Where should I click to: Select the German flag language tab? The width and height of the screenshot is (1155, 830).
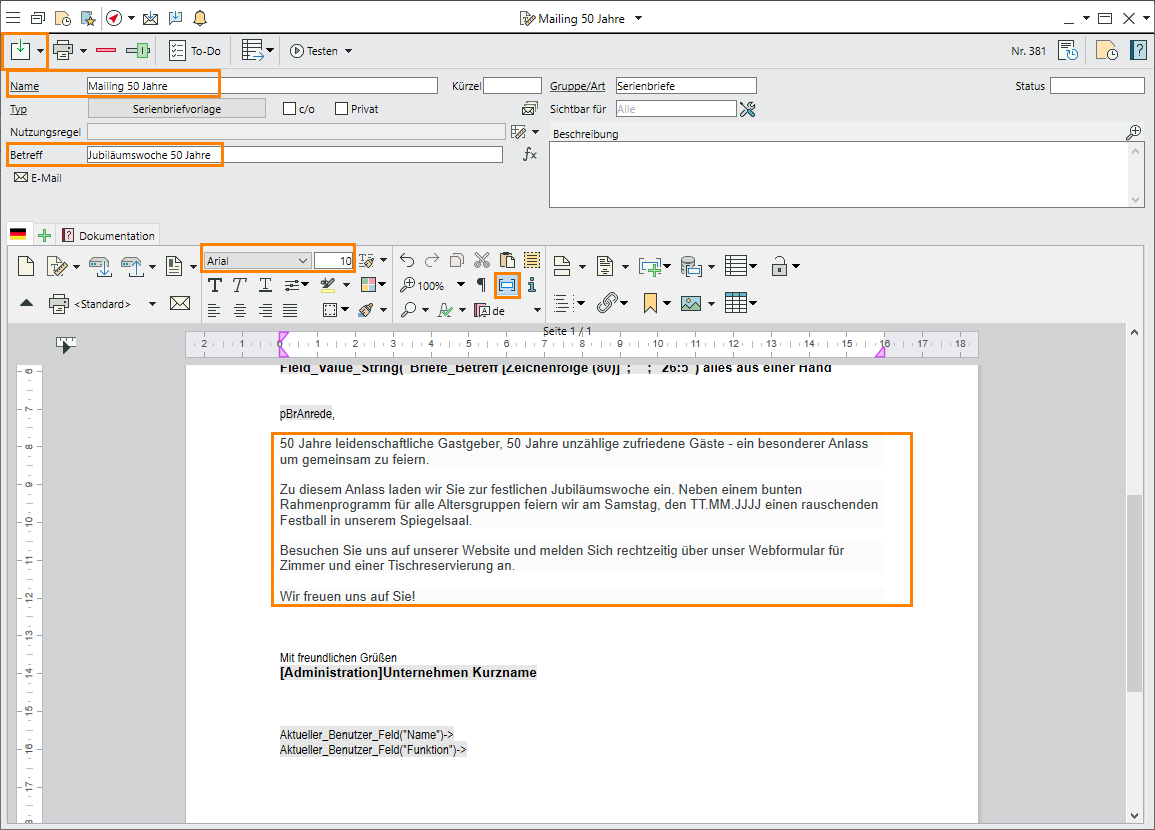pos(18,235)
